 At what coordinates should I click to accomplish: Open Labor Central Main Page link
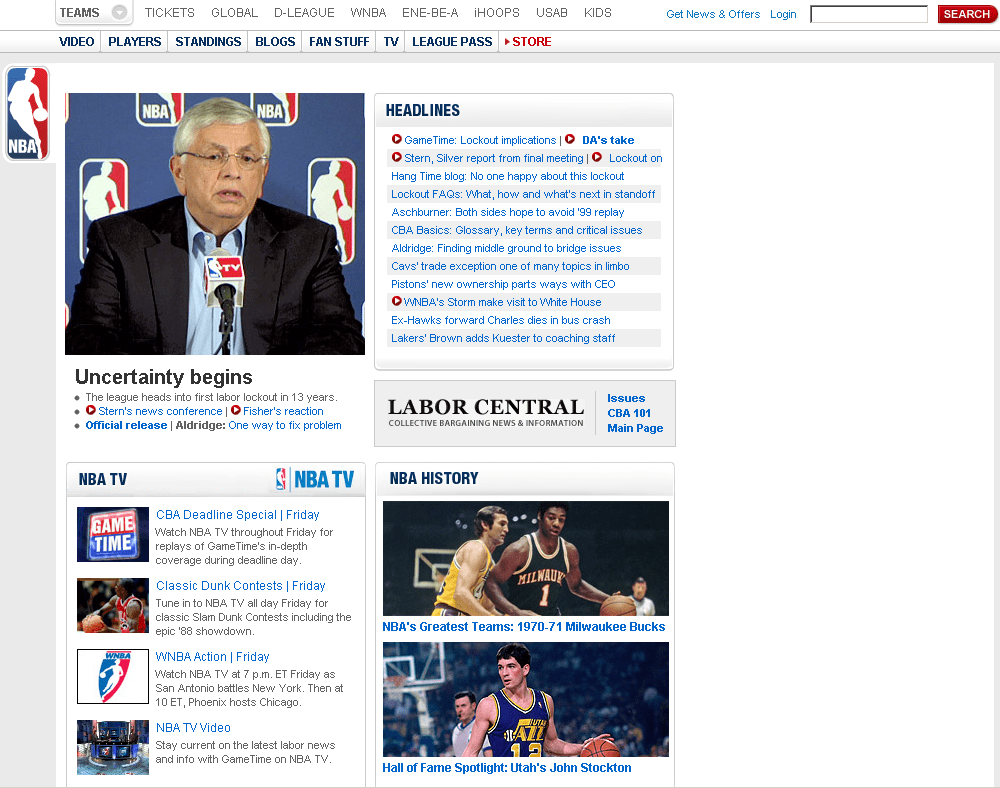click(x=635, y=428)
